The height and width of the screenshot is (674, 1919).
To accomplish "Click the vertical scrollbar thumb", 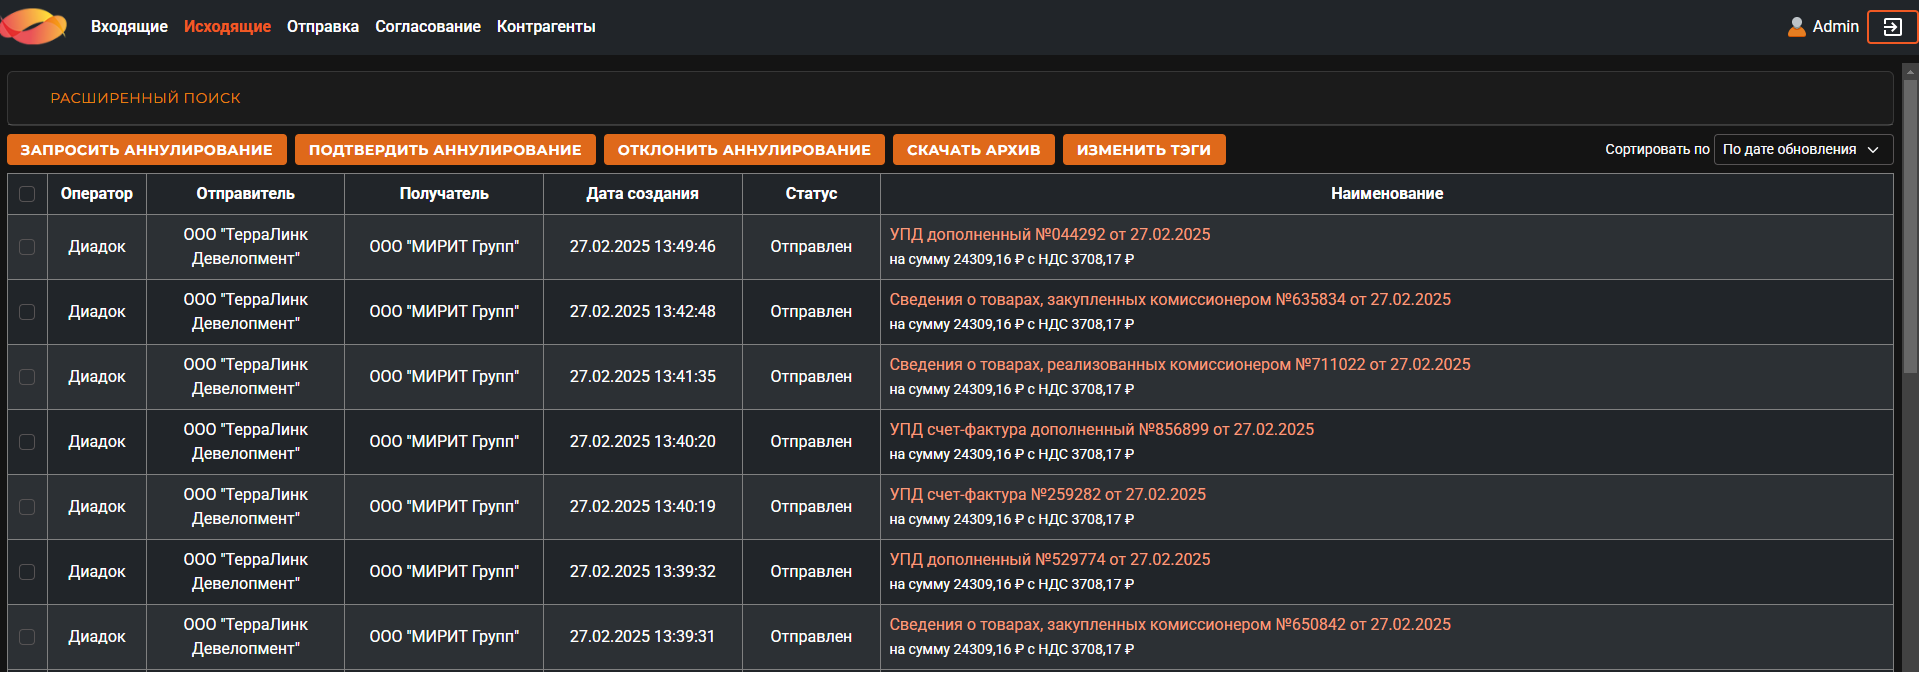I will (1910, 227).
